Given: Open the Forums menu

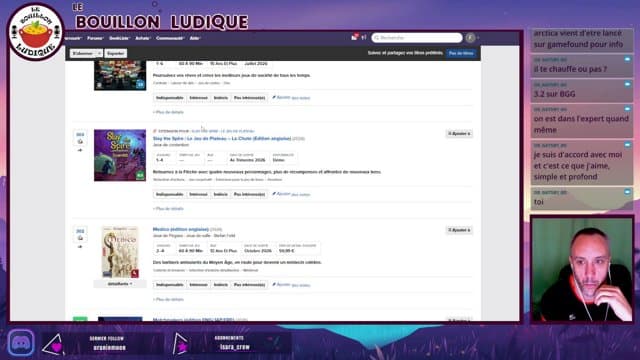Looking at the screenshot, I should coord(95,38).
